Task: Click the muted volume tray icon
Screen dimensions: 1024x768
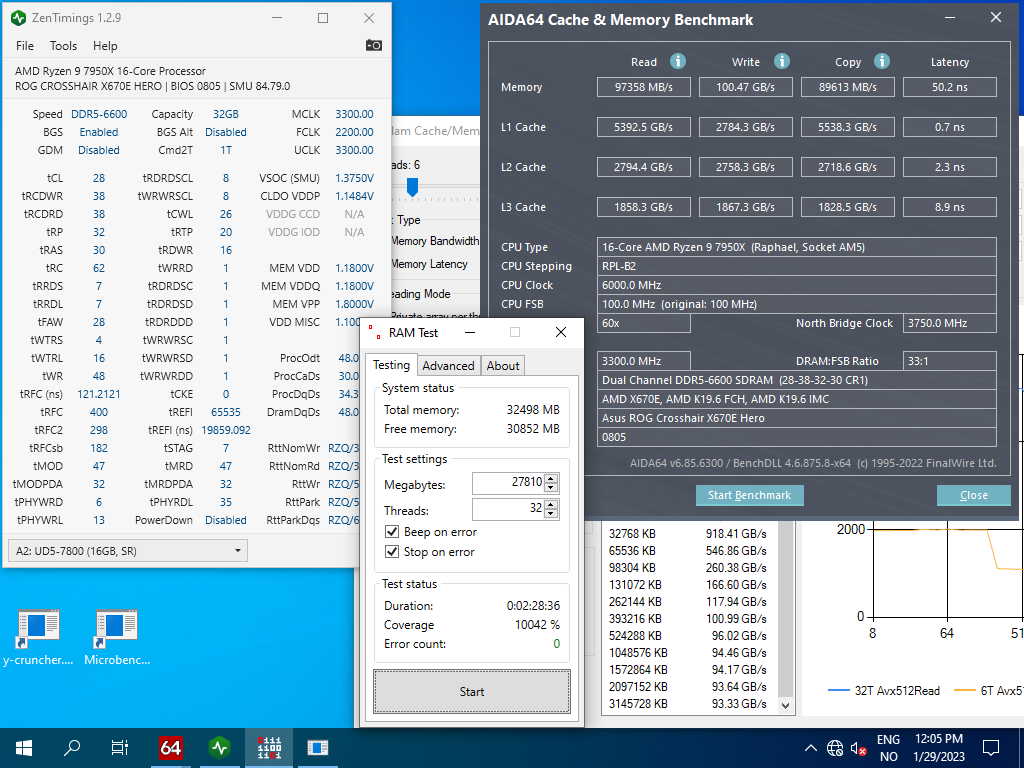Action: tap(858, 748)
